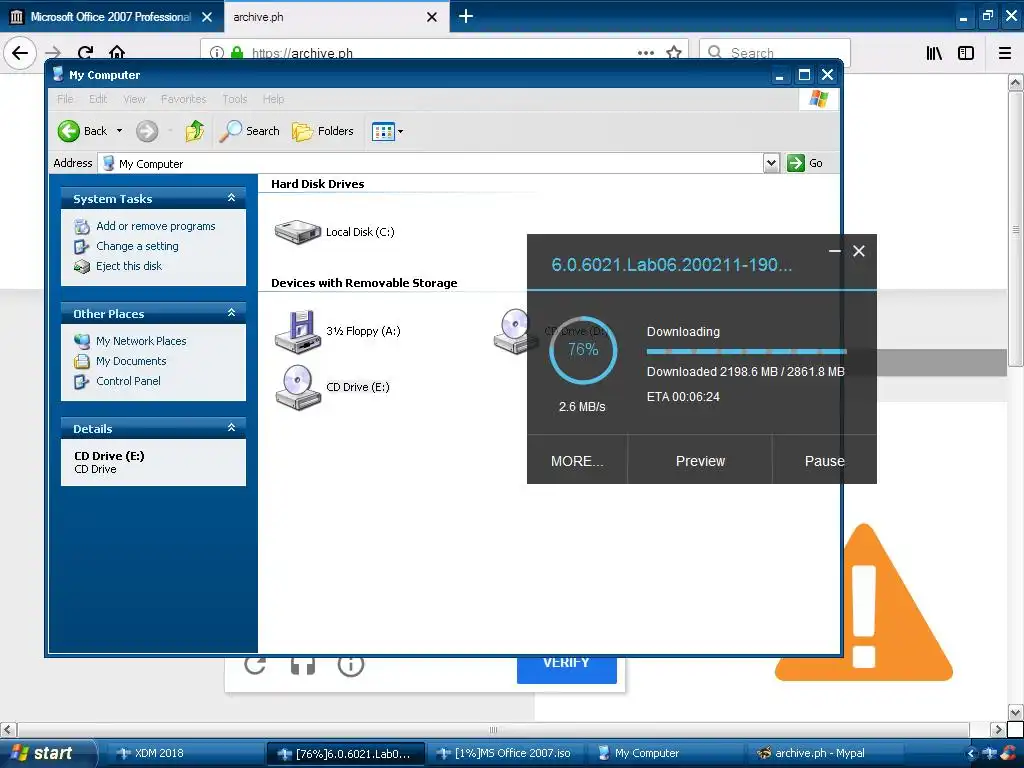Click the blue VERIFY button
The height and width of the screenshot is (768, 1024).
566,669
